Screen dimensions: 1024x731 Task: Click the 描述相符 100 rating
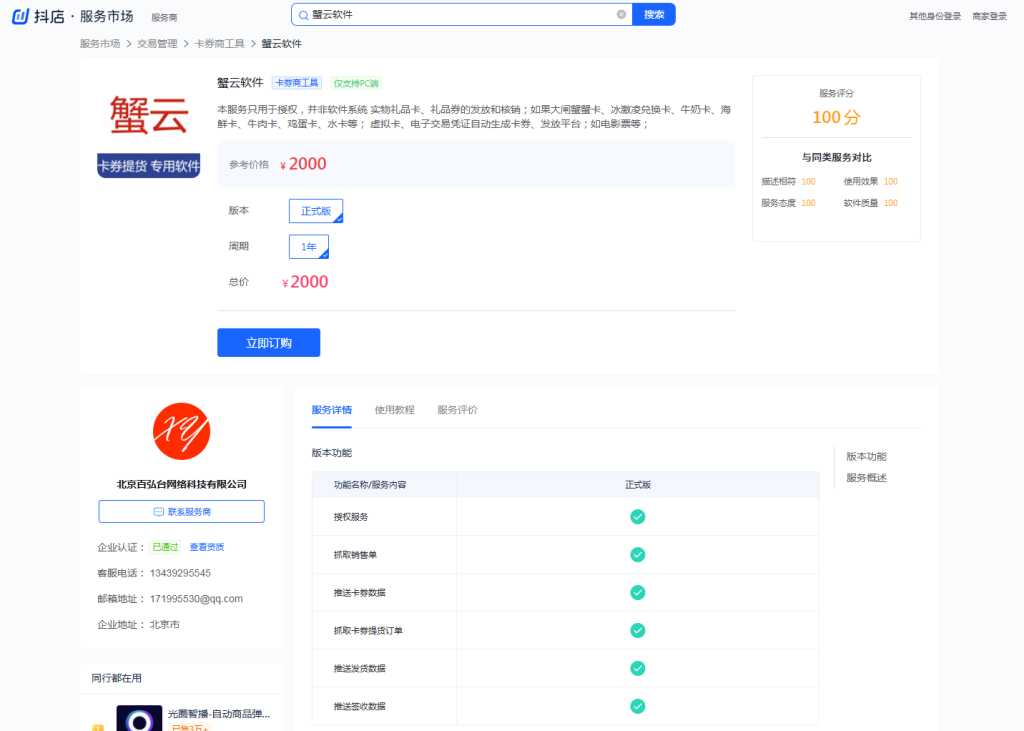tap(788, 182)
